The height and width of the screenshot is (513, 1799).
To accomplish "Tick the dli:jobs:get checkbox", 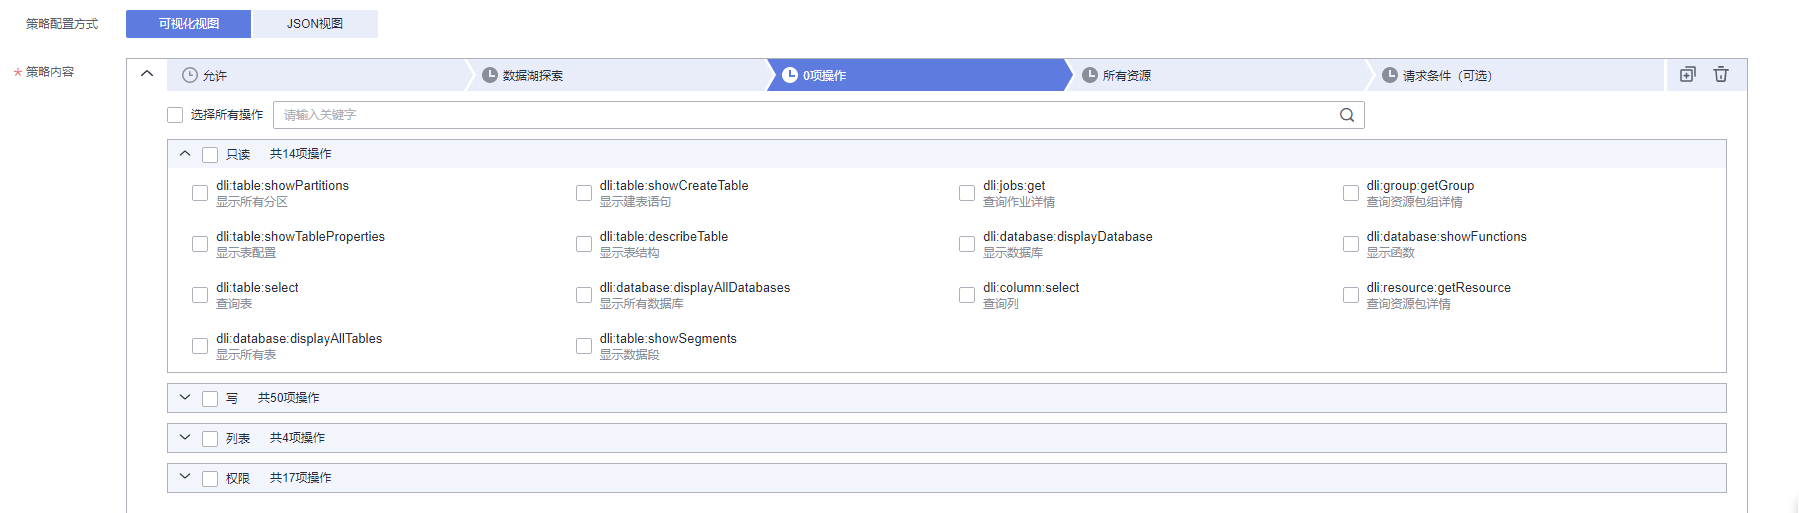I will click(x=967, y=193).
